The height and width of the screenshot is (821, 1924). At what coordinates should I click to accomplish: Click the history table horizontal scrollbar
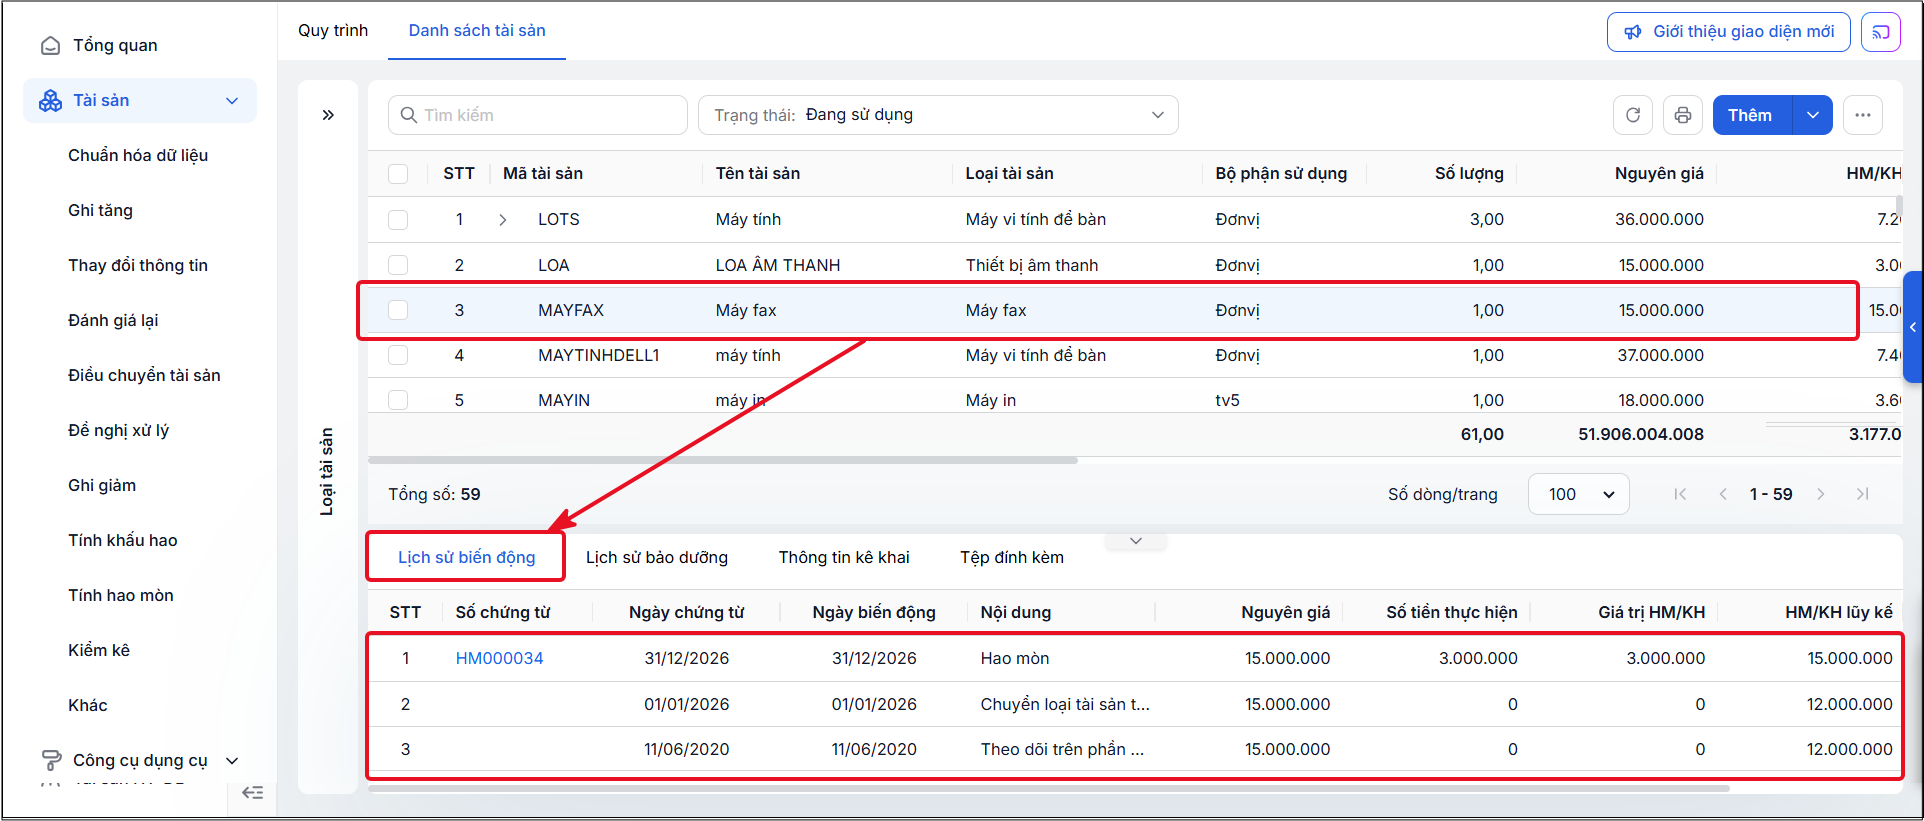1049,789
